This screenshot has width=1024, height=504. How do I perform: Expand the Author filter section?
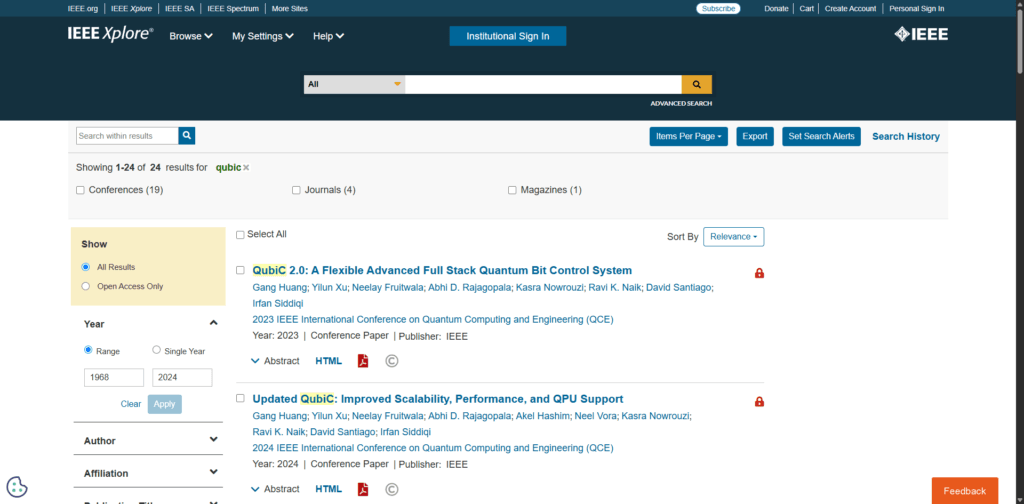214,440
